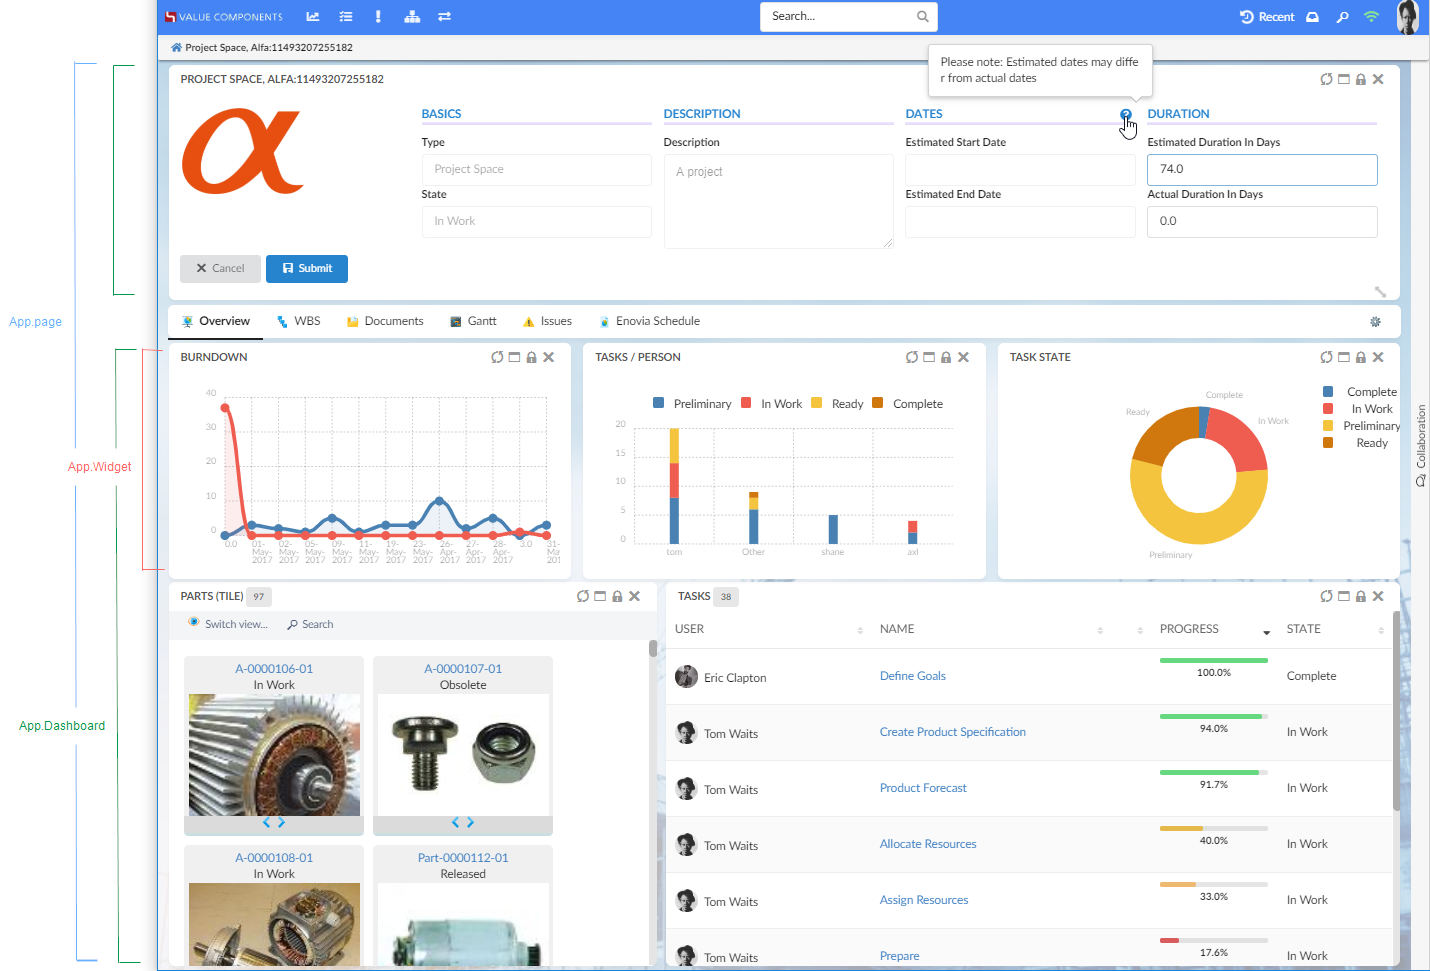Viewport: 1430px width, 971px height.
Task: Click the exclamation mark icon in header
Action: point(378,17)
